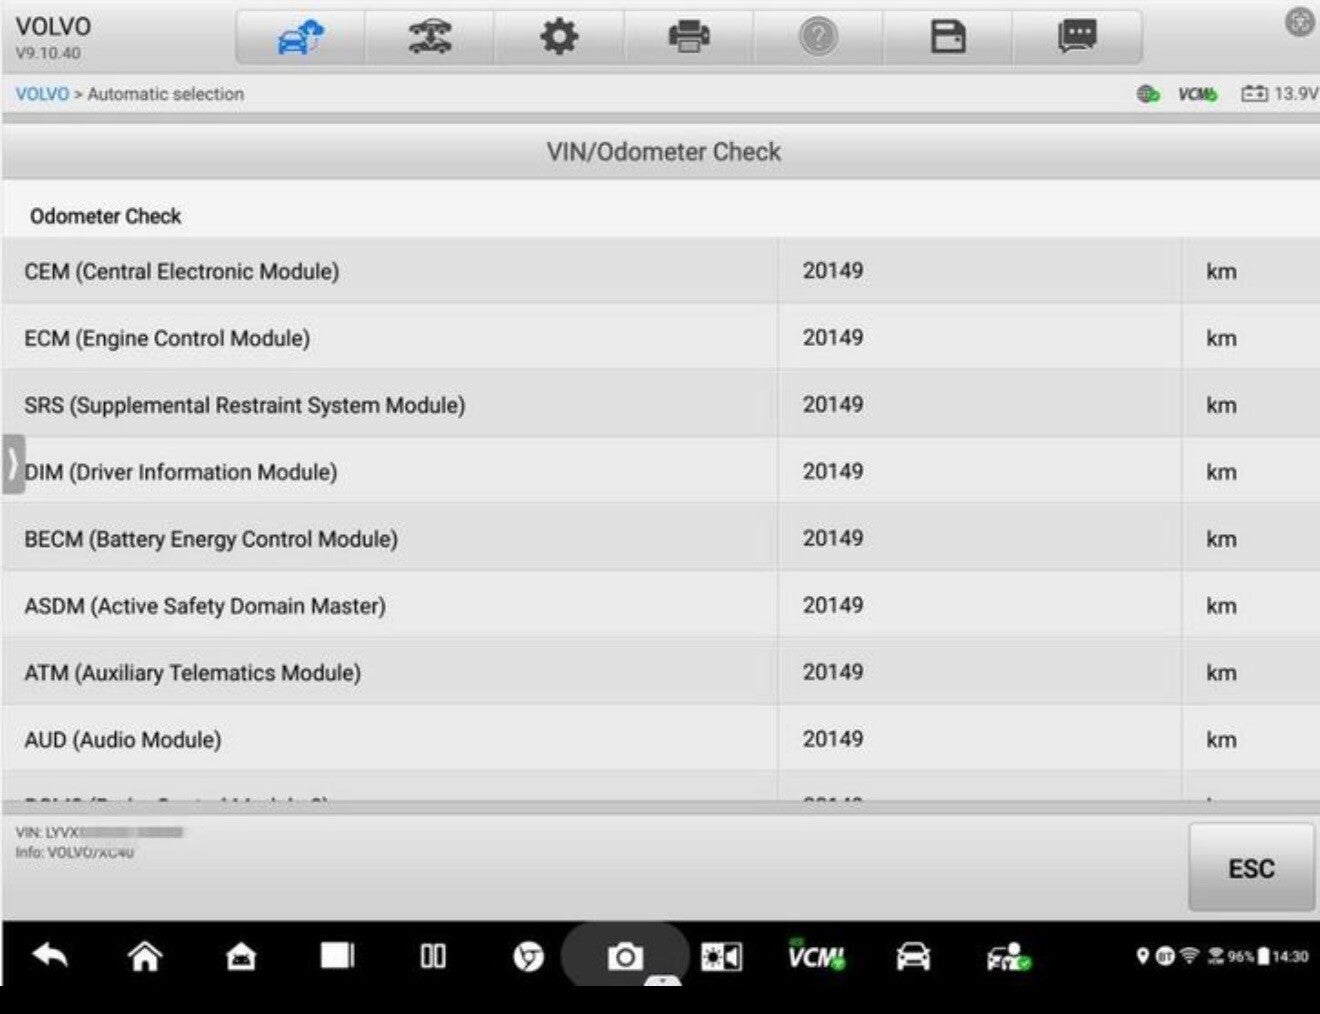Select the DIM (Driver Information Module) row
The image size is (1320, 1014).
pos(660,472)
